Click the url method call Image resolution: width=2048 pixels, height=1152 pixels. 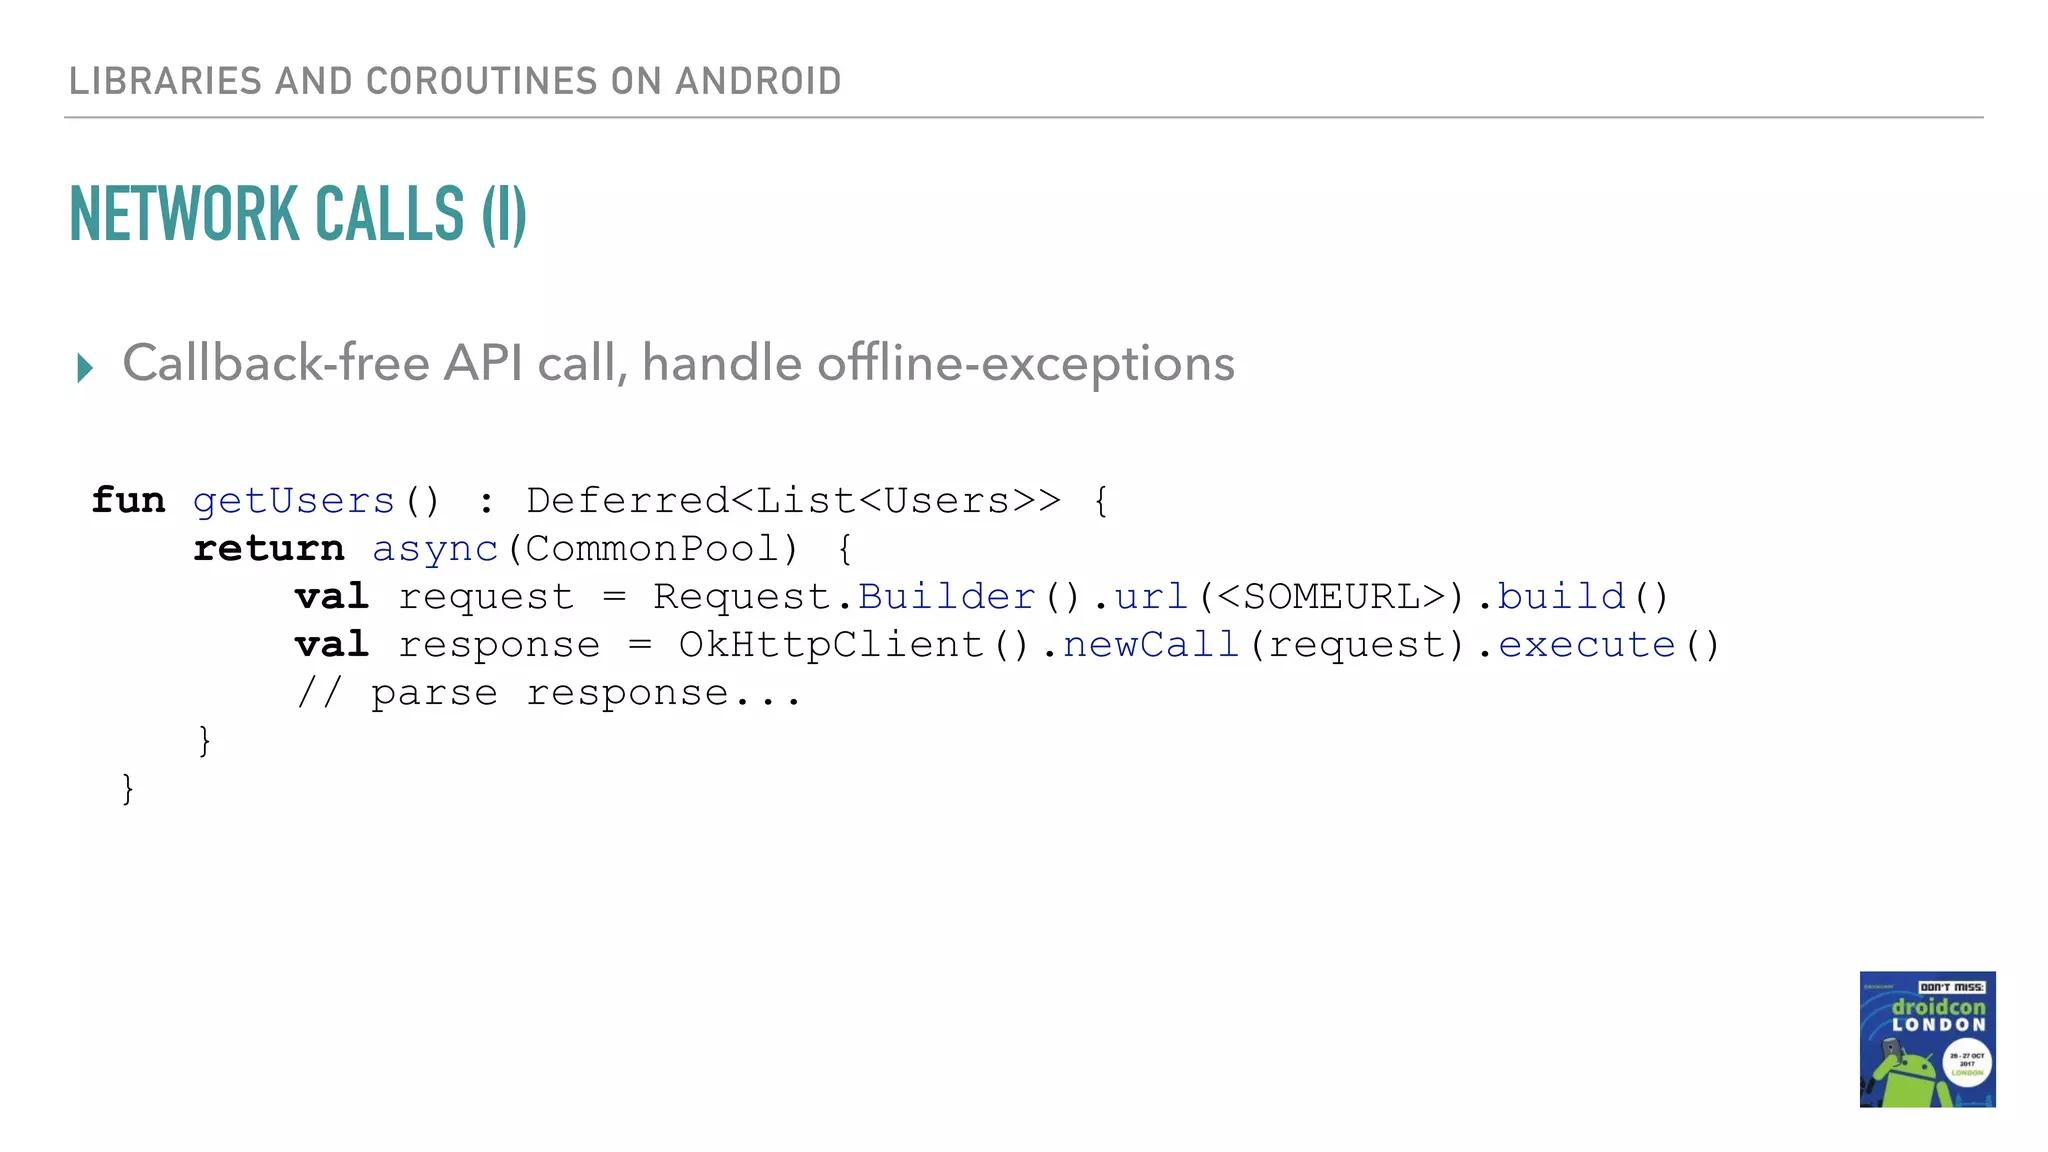(x=1151, y=596)
